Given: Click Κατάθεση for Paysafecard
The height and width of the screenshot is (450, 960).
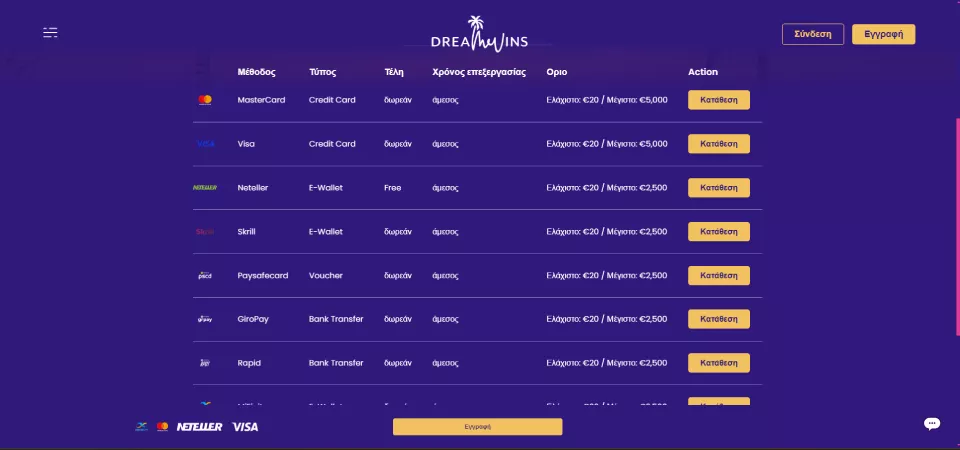Looking at the screenshot, I should (x=719, y=276).
